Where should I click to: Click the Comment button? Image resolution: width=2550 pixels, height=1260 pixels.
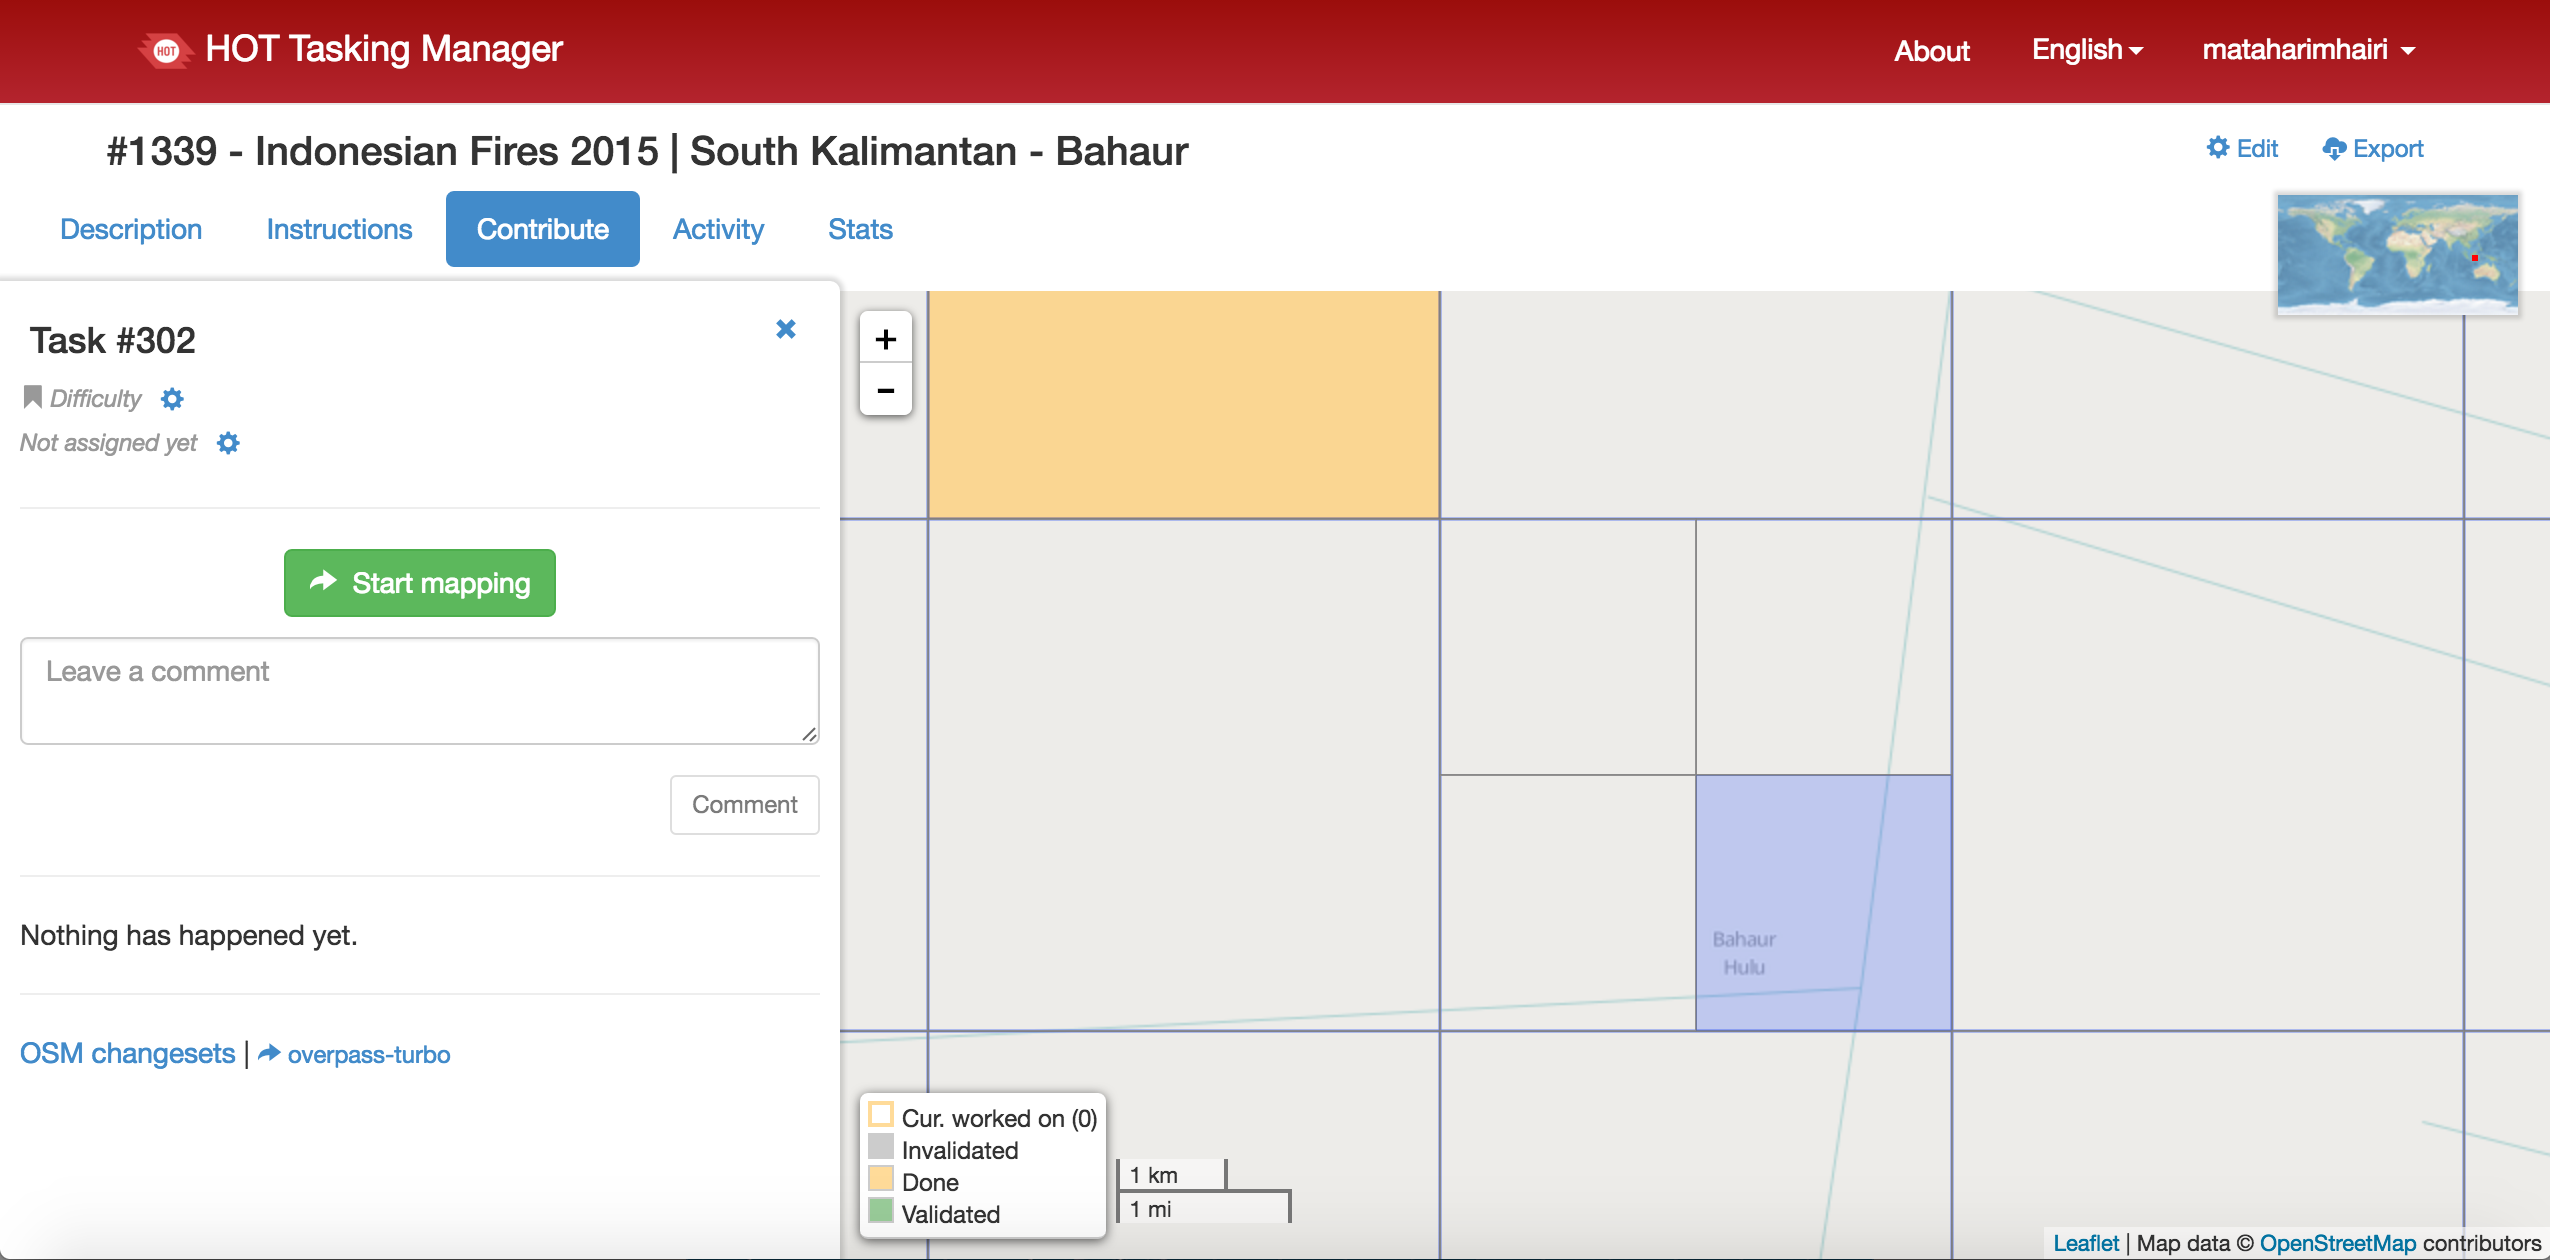pyautogui.click(x=744, y=804)
